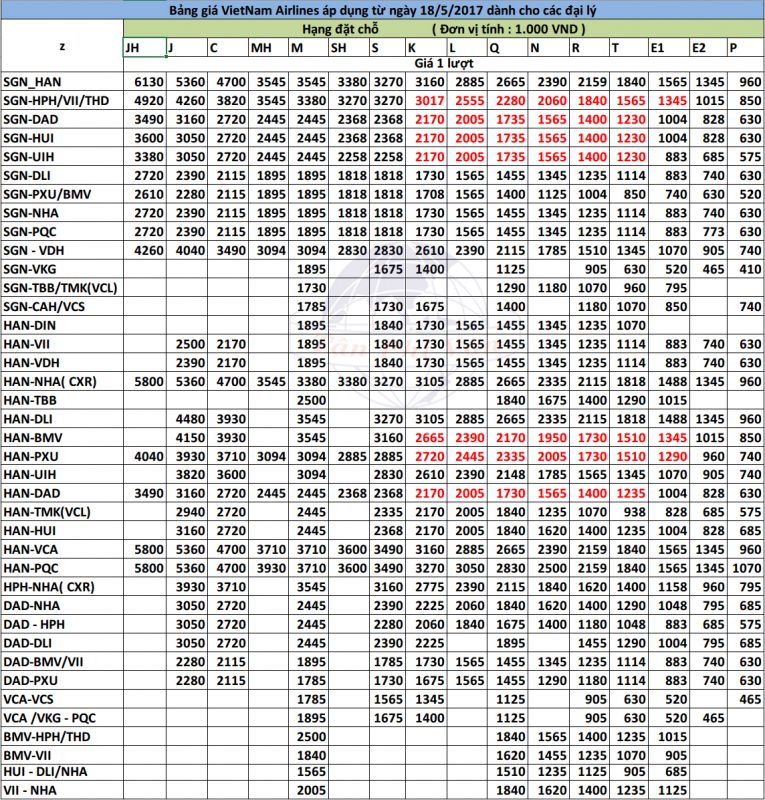Viewport: 765px width, 800px height.
Task: Select the SGN-HPH/VII/THD route label
Action: point(54,100)
